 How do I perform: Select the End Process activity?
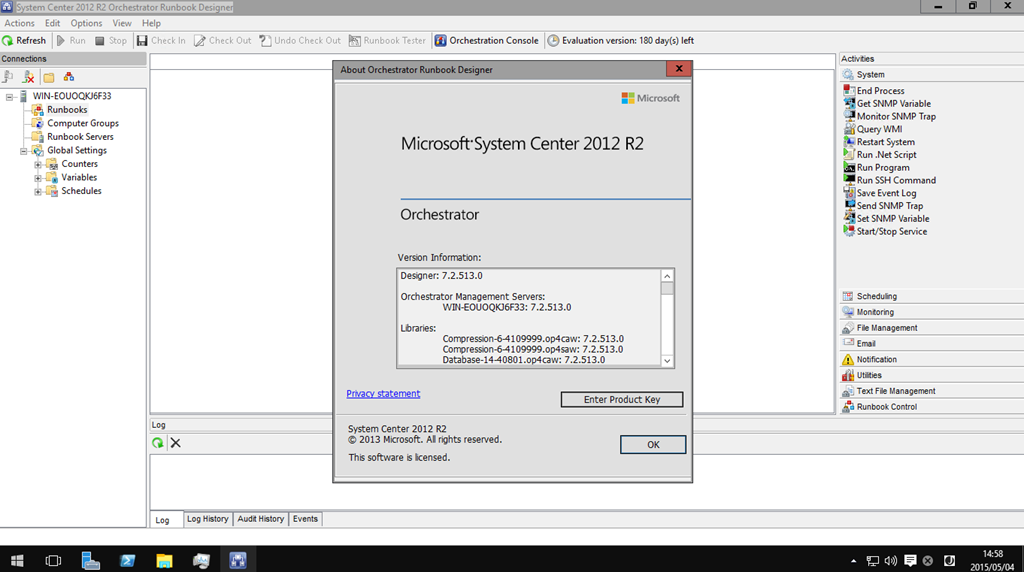pyautogui.click(x=874, y=91)
